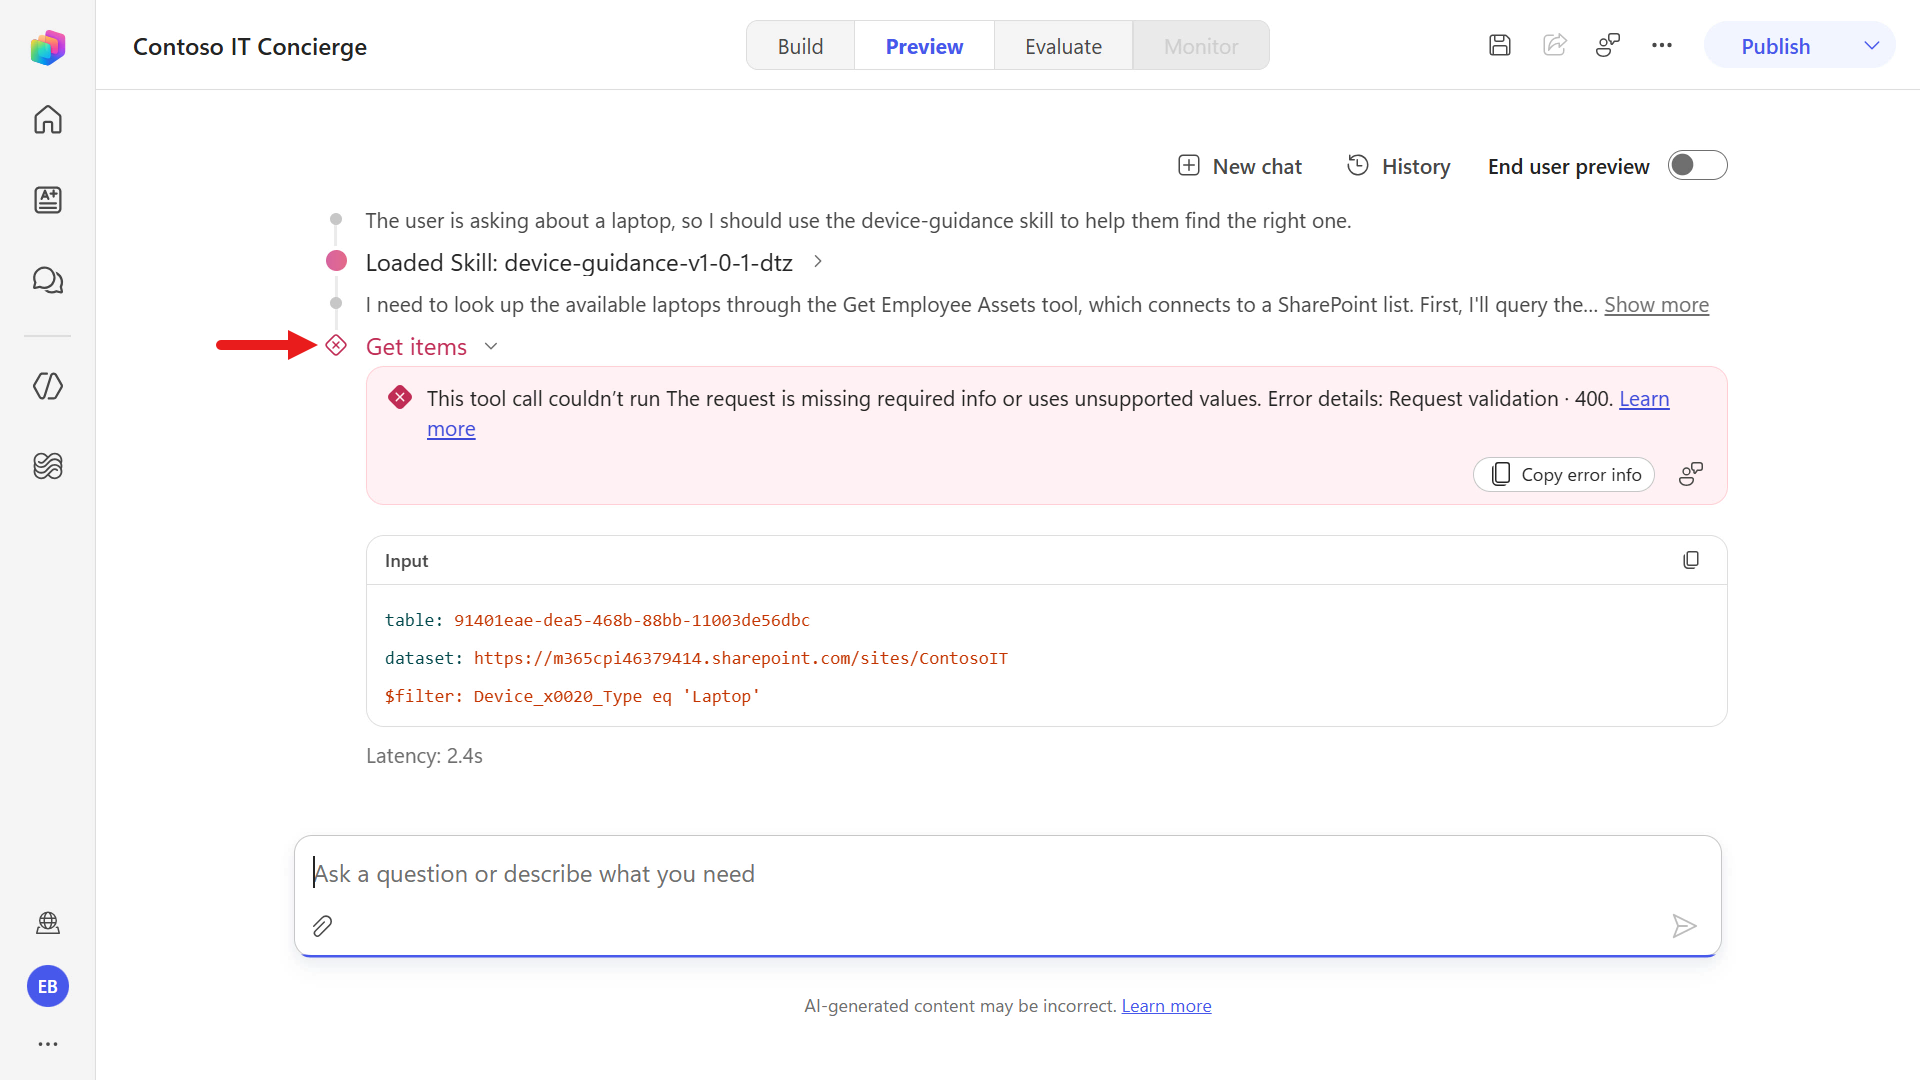The height and width of the screenshot is (1080, 1920).
Task: Open the code tools sidebar icon
Action: tap(47, 386)
